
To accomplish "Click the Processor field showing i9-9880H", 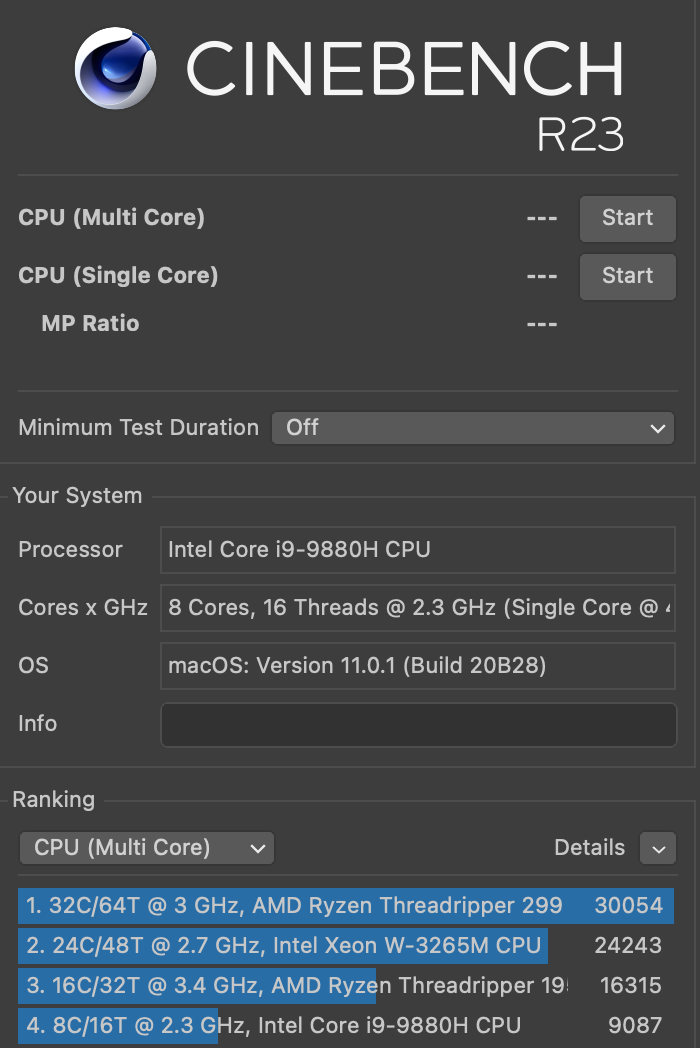I will [x=418, y=550].
